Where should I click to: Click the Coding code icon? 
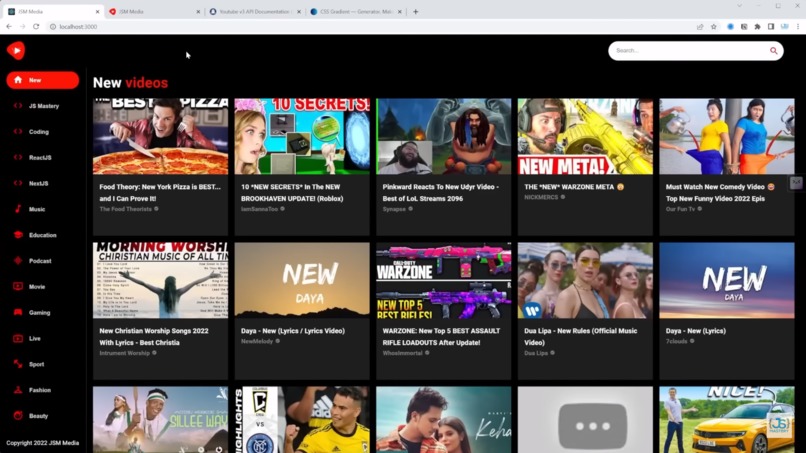[x=18, y=131]
